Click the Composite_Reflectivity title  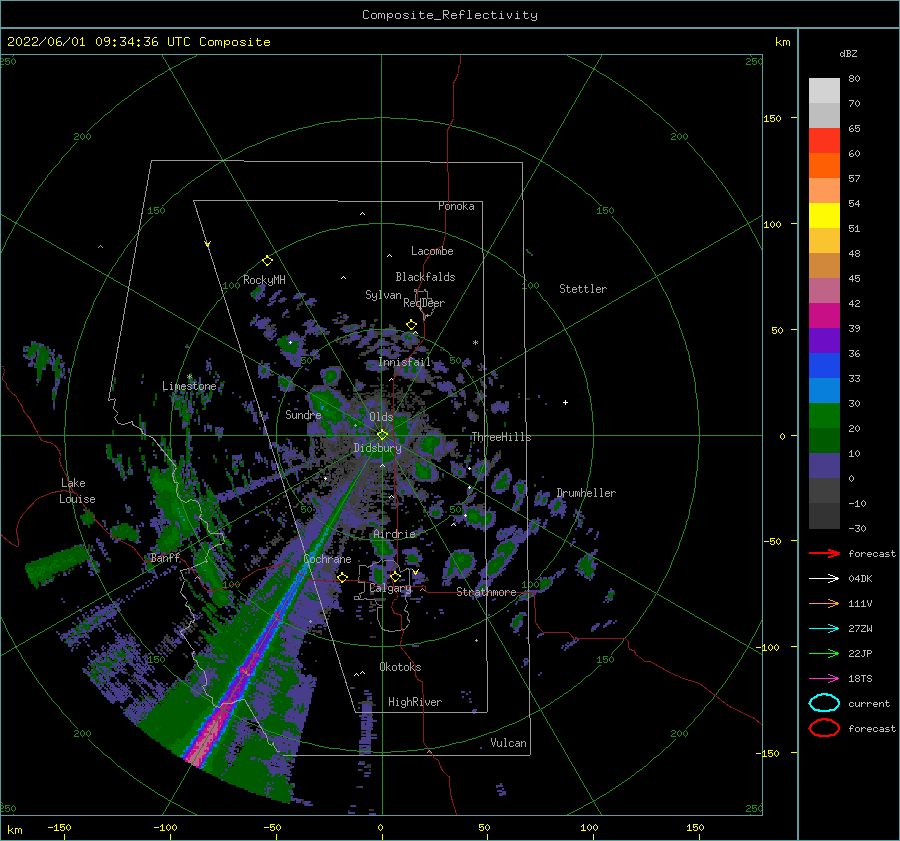pyautogui.click(x=450, y=15)
